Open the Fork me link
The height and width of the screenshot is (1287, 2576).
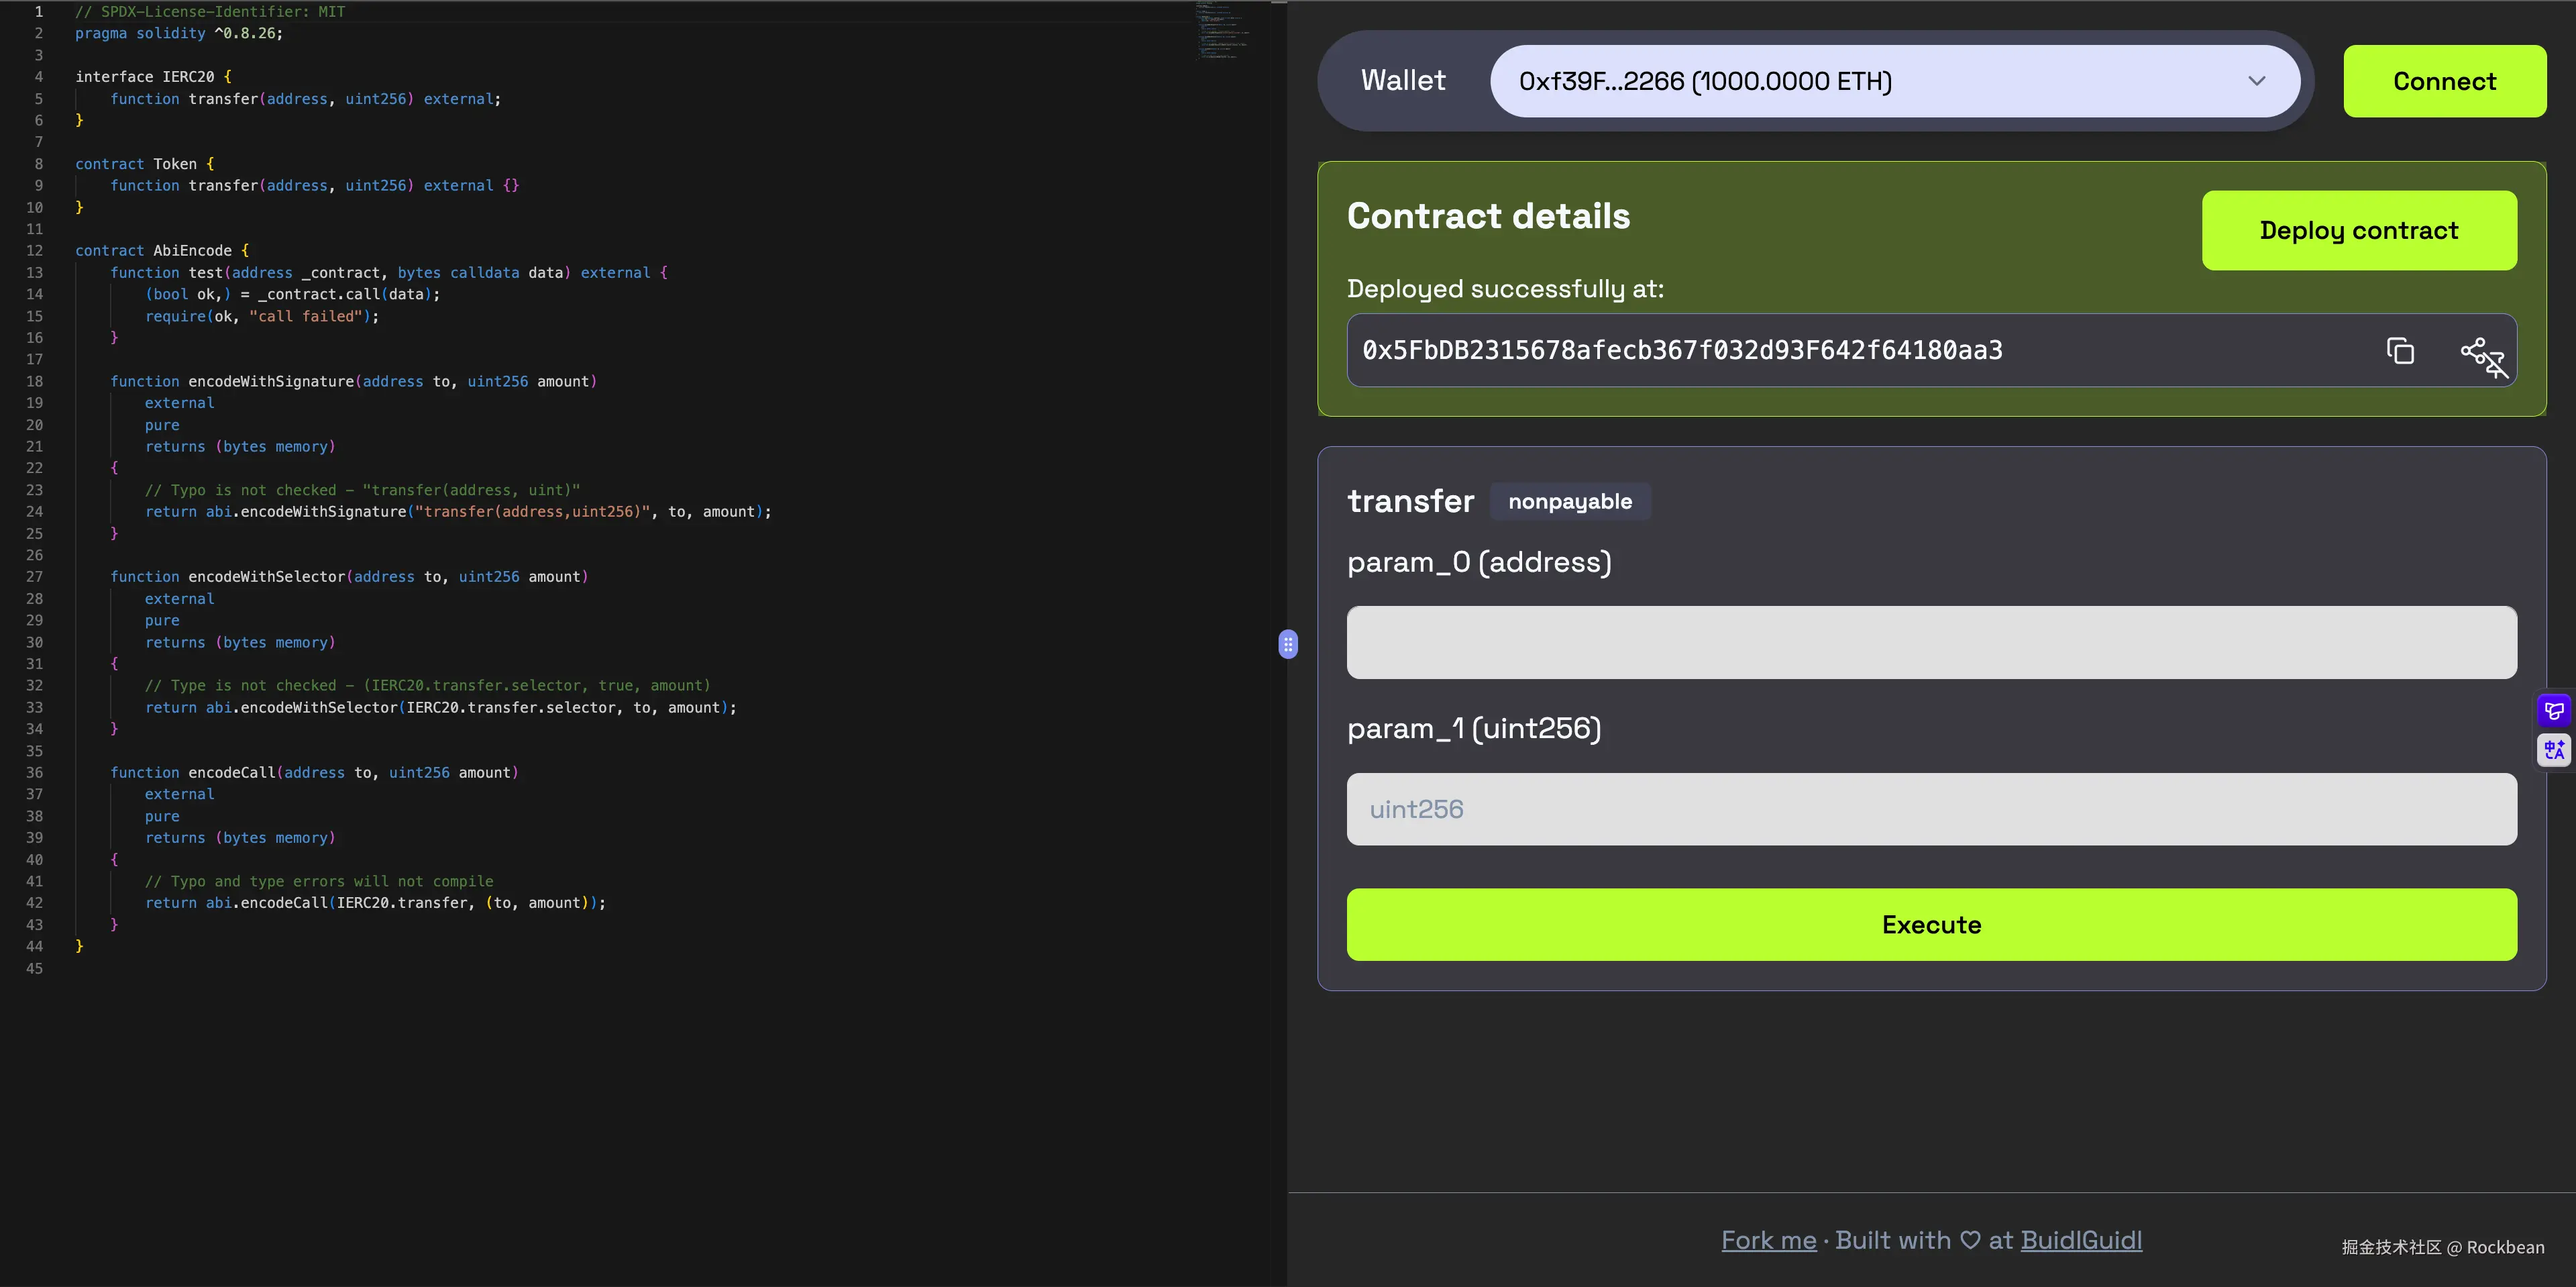point(1768,1239)
